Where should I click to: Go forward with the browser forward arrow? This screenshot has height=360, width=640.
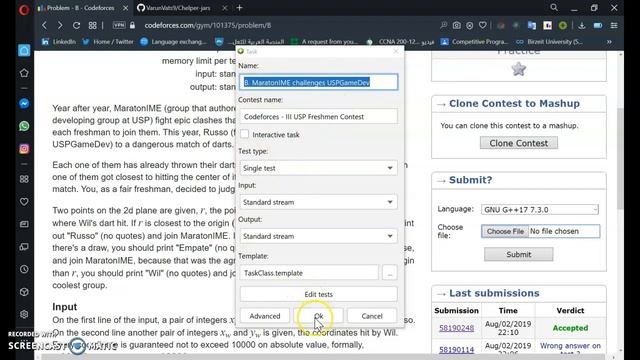click(x=60, y=25)
